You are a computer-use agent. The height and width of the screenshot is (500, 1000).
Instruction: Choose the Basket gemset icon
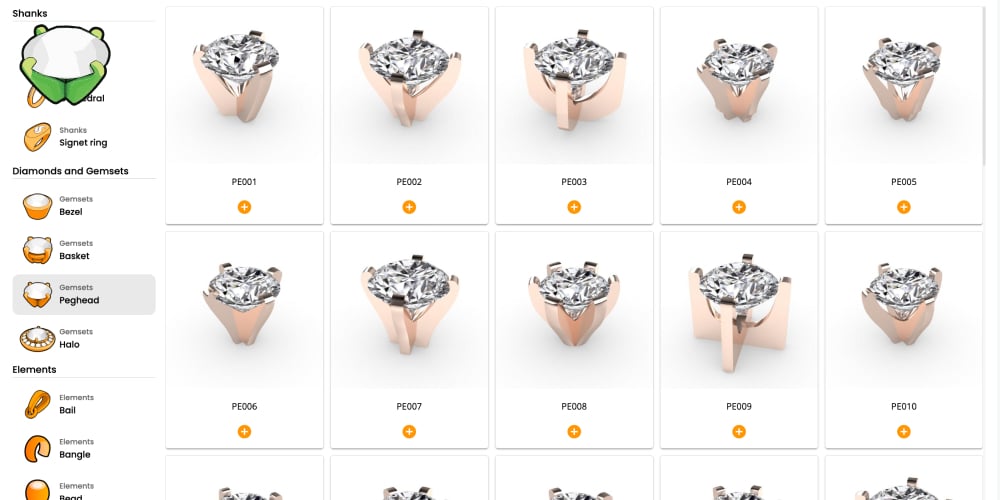38,250
